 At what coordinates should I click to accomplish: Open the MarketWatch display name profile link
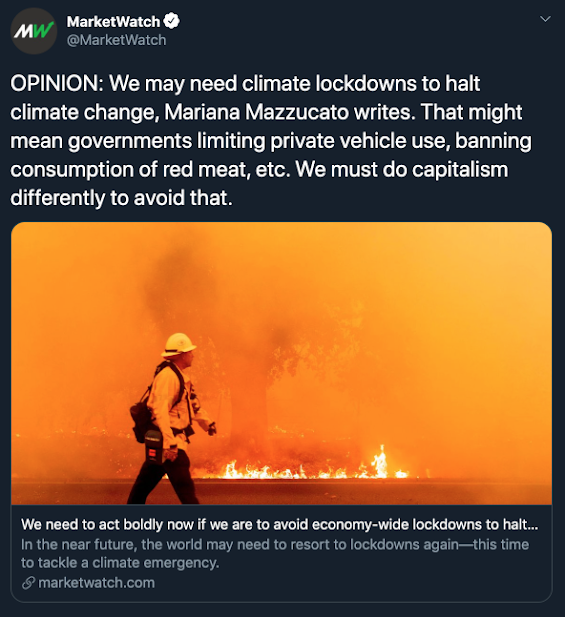(x=113, y=22)
